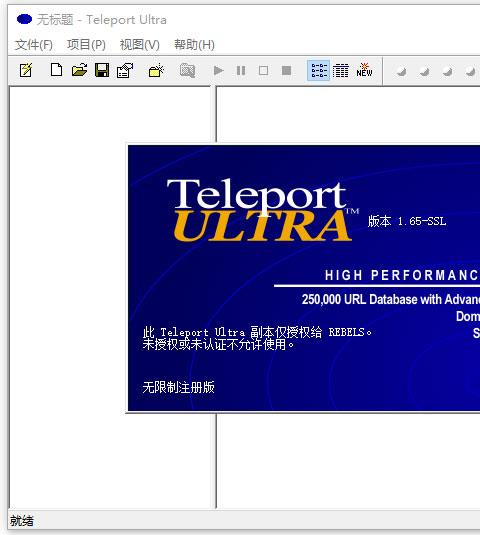The height and width of the screenshot is (535, 480).
Task: Click the blue Teleport app icon in title bar
Action: coord(24,19)
